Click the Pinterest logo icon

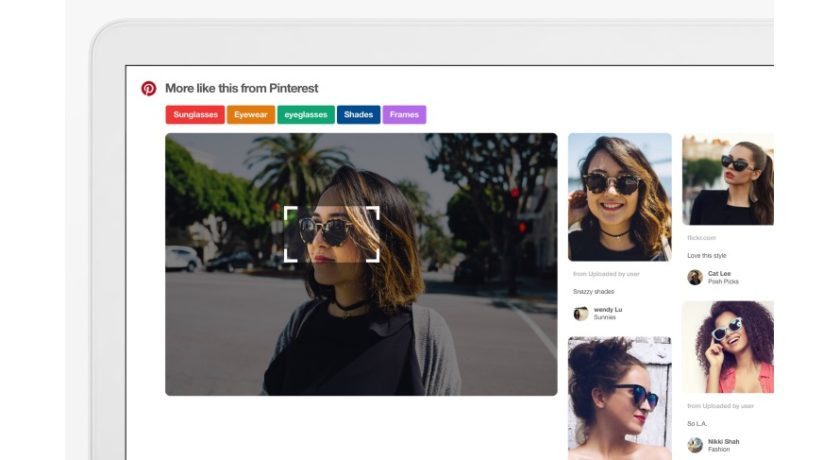[149, 88]
